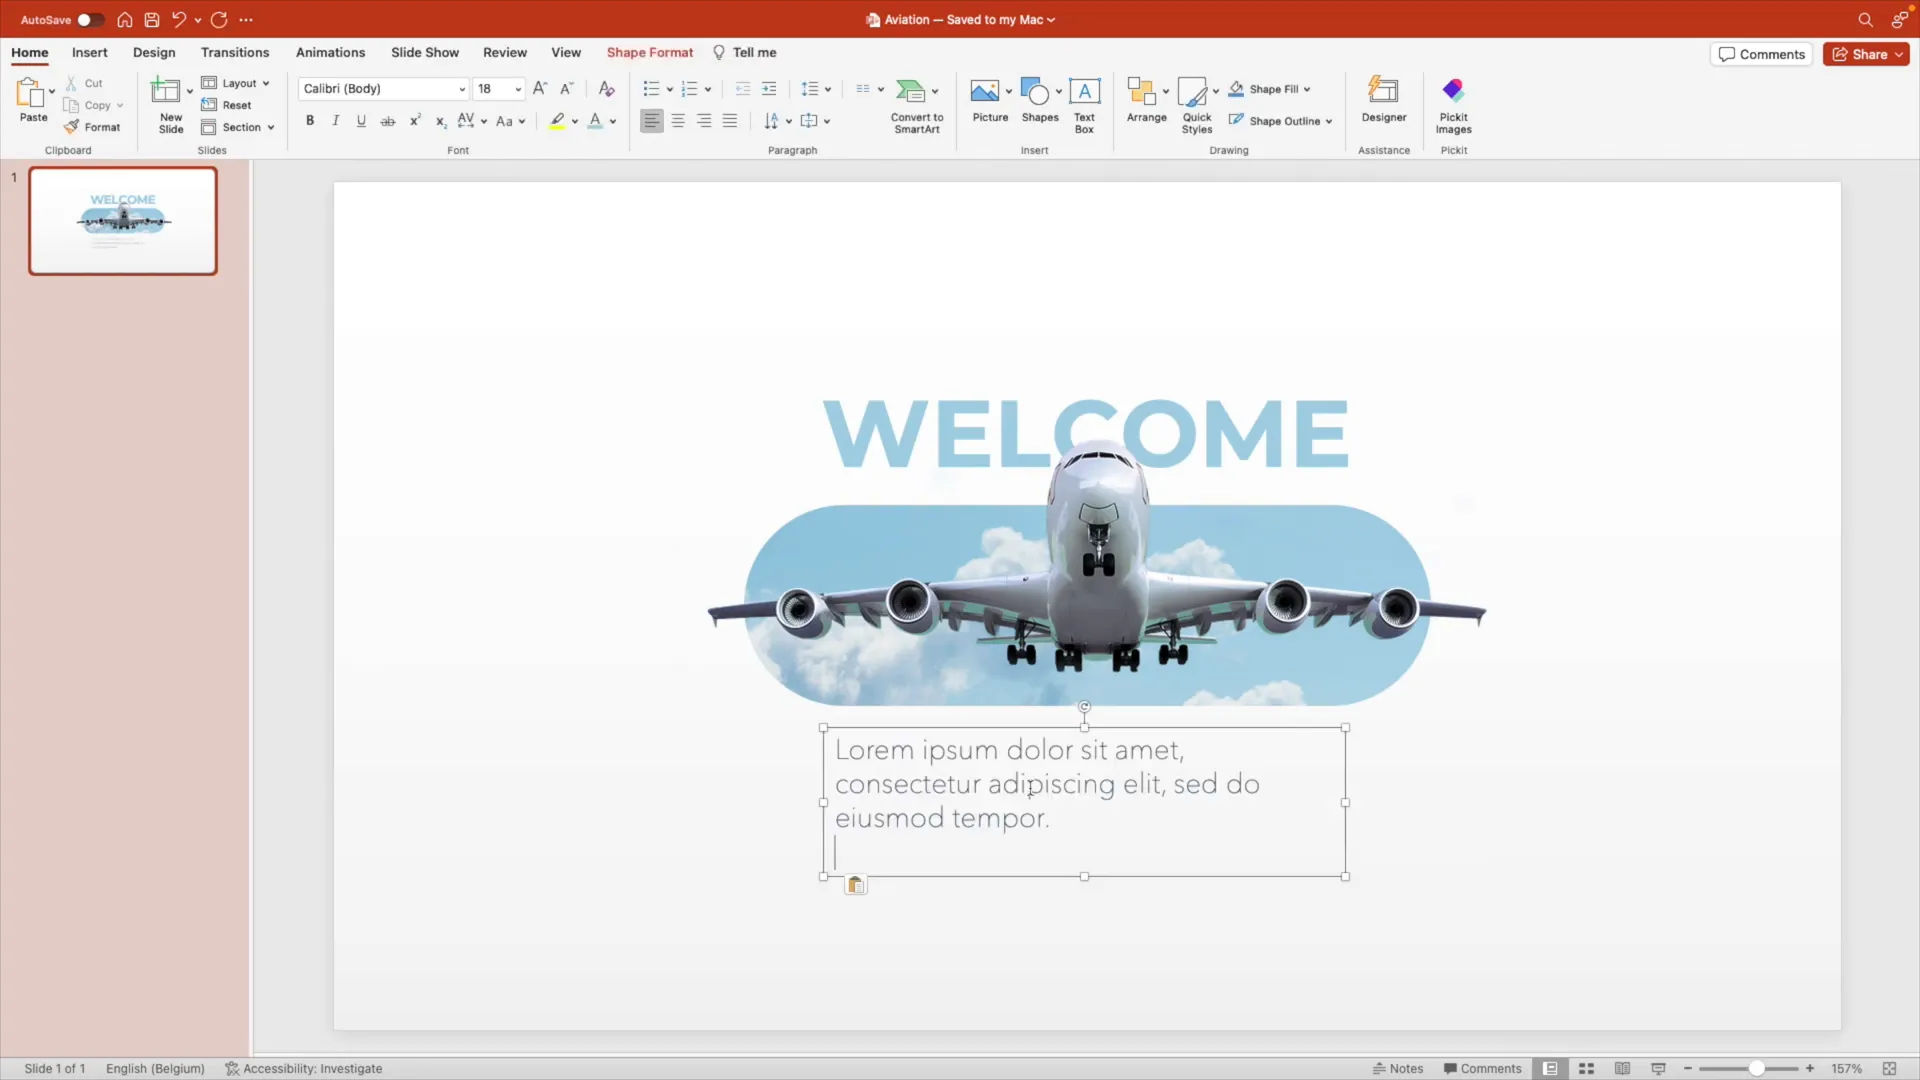Open the bullets dropdown arrow
This screenshot has height=1080, width=1920.
point(670,89)
